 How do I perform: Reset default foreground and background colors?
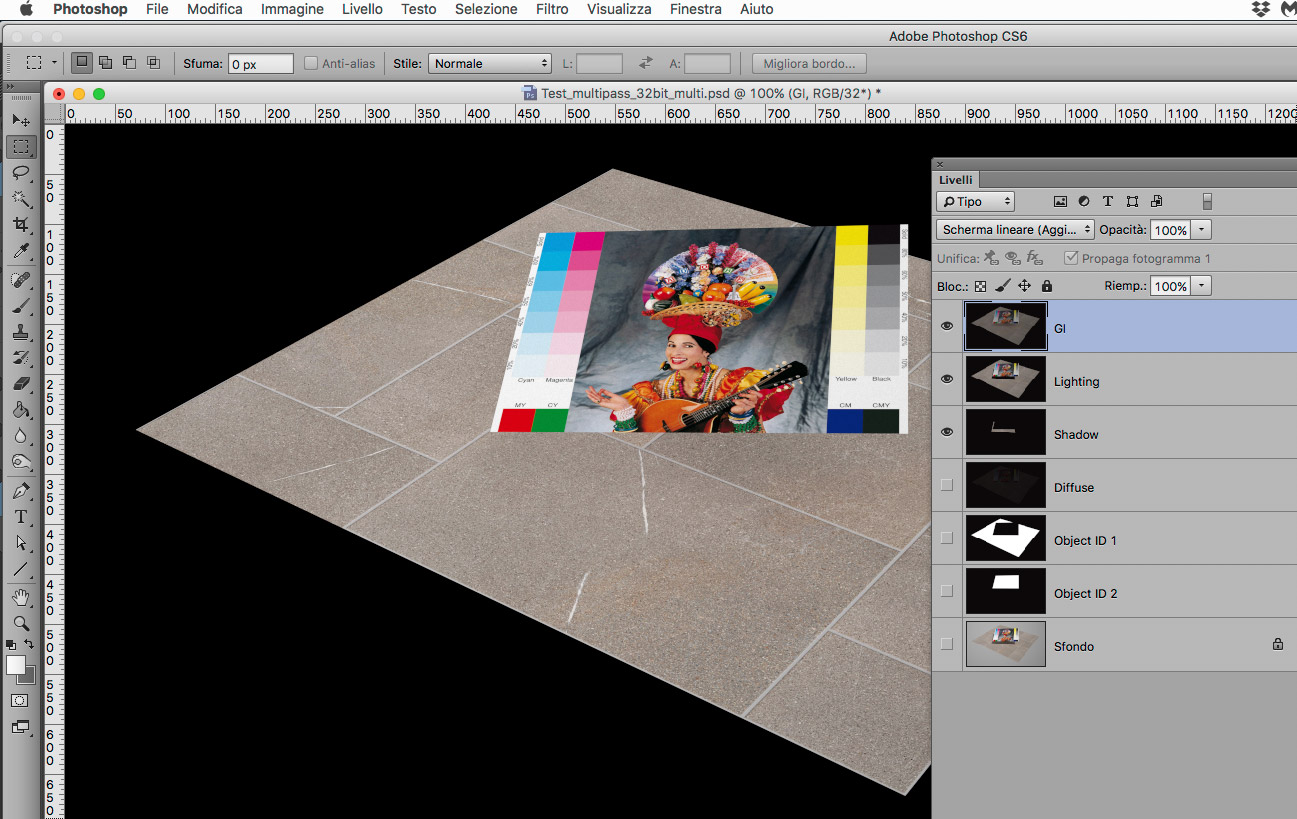pos(11,645)
